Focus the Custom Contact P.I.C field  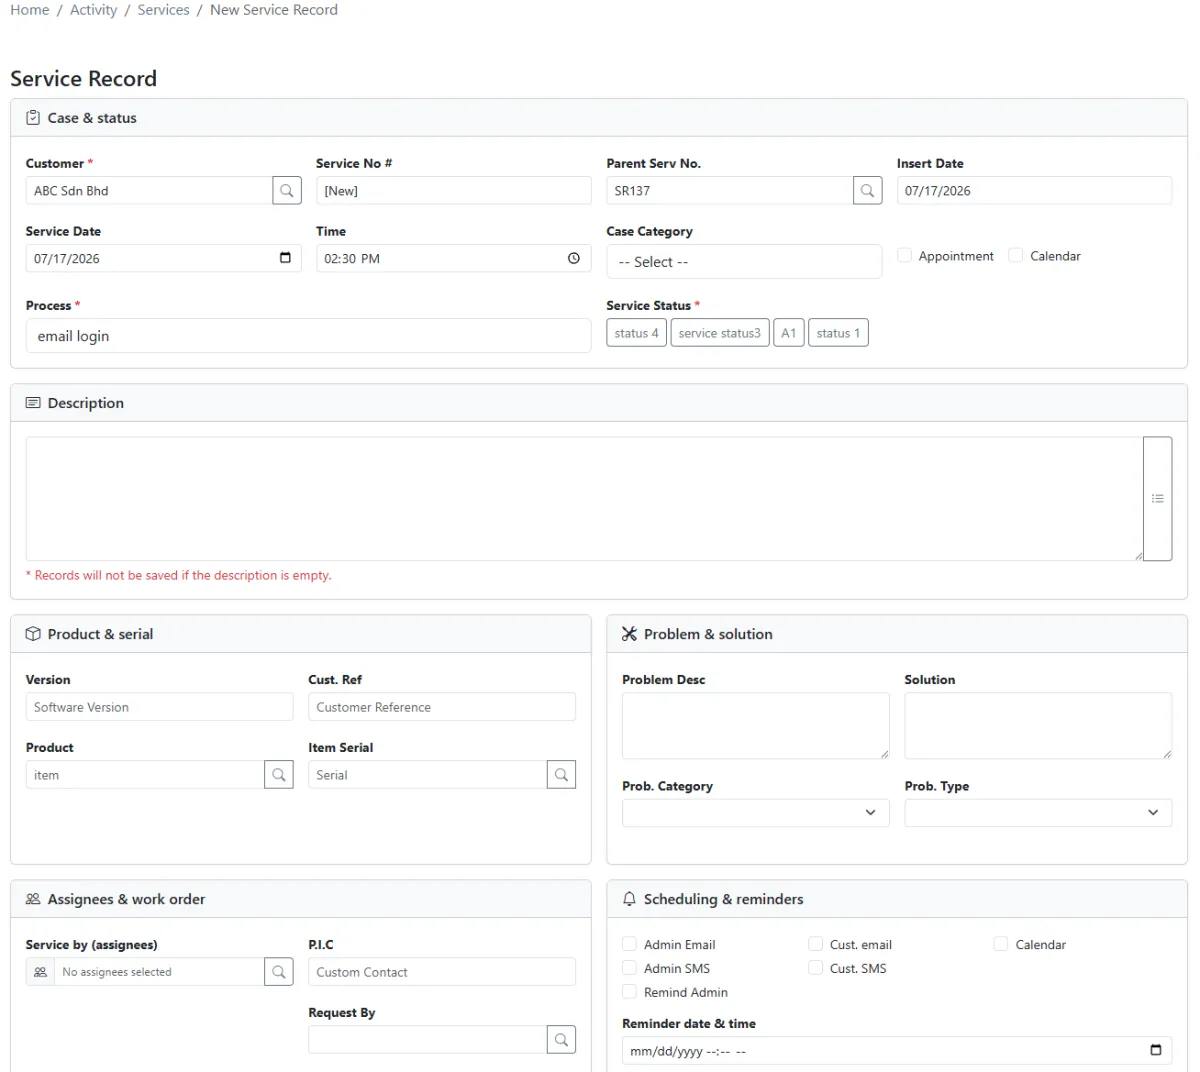point(442,972)
